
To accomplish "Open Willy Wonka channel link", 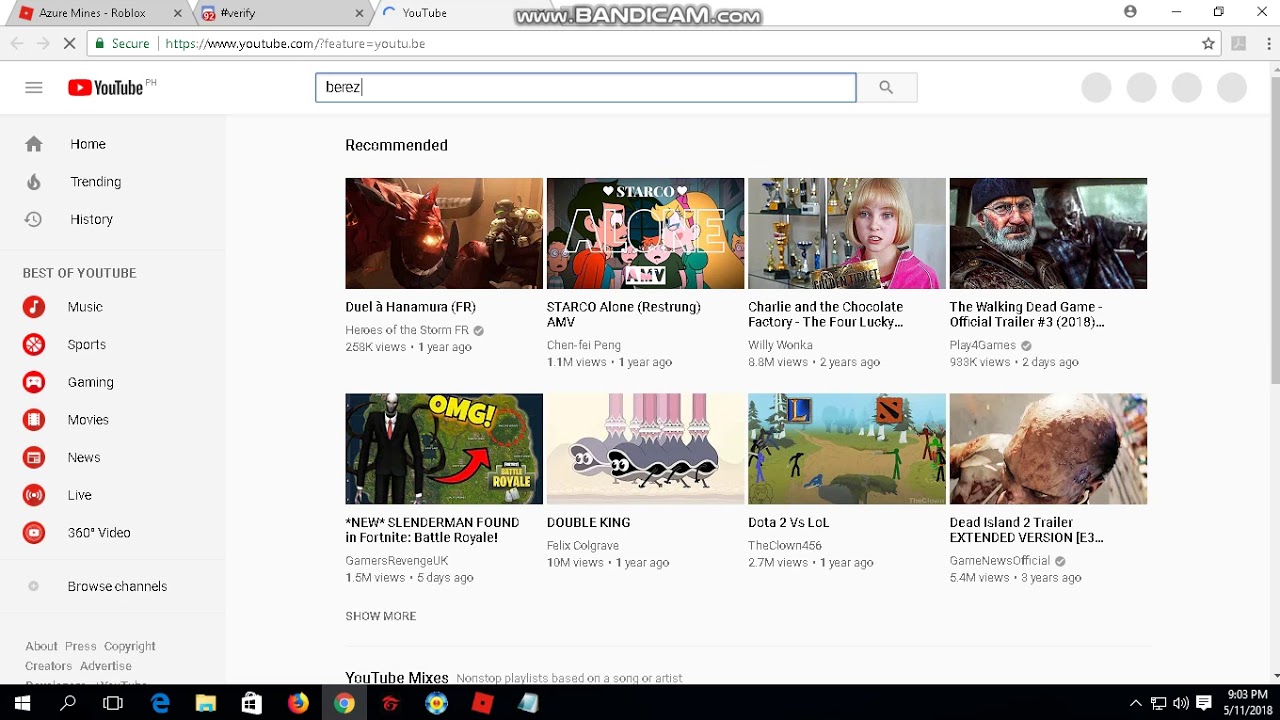I will click(780, 345).
